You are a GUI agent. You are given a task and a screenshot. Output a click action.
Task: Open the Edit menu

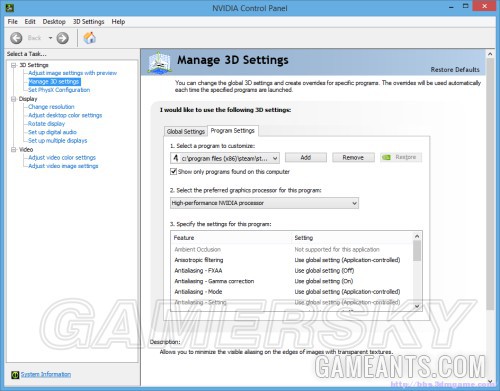pyautogui.click(x=30, y=22)
